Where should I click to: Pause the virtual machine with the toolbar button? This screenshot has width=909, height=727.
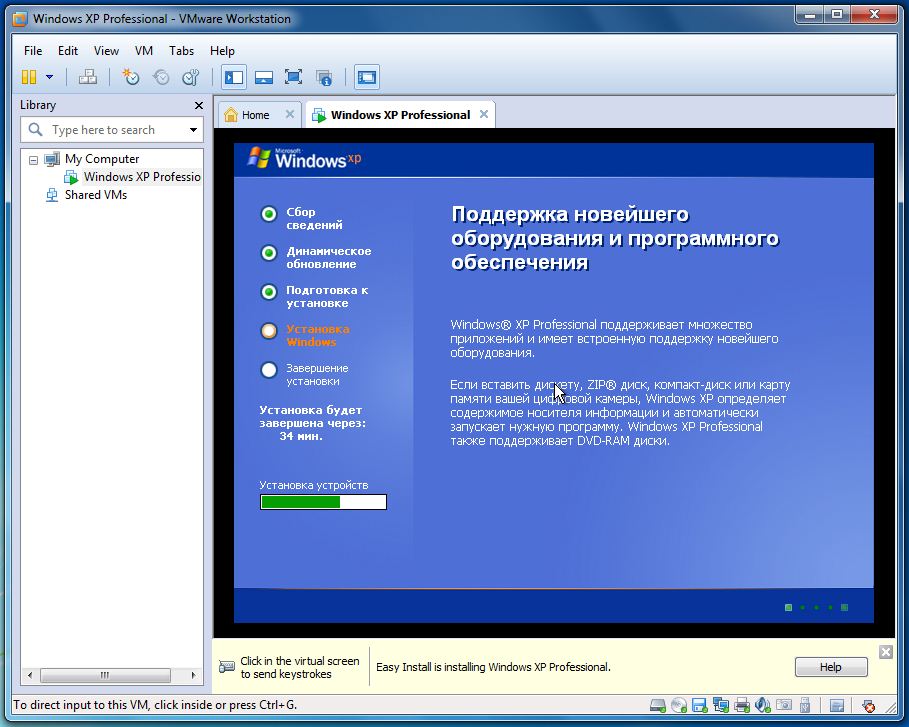coord(28,77)
